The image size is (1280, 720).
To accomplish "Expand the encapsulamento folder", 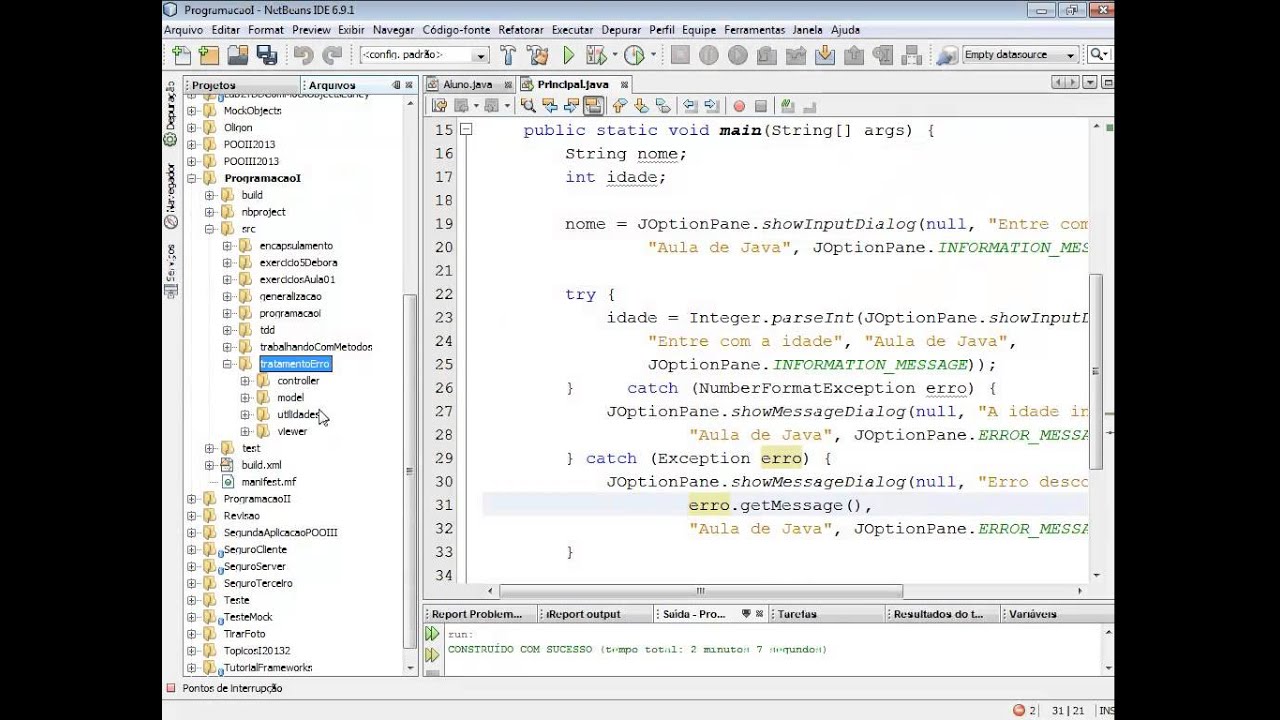I will coord(227,246).
